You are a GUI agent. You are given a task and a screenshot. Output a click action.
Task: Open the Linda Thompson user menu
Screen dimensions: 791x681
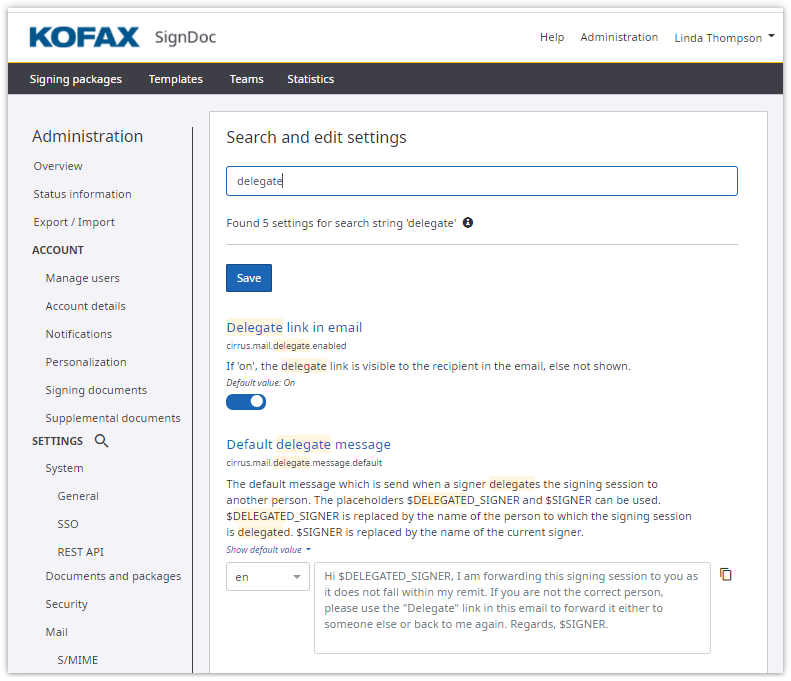pyautogui.click(x=724, y=38)
